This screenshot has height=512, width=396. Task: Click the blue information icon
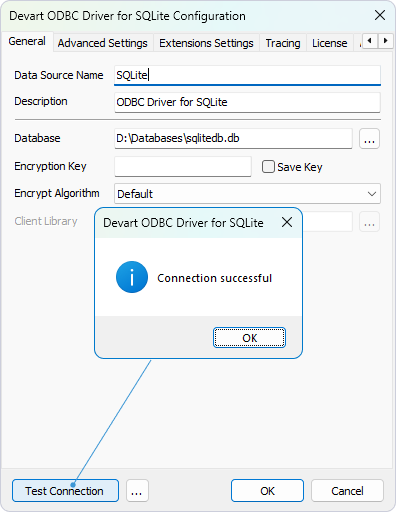pyautogui.click(x=132, y=277)
